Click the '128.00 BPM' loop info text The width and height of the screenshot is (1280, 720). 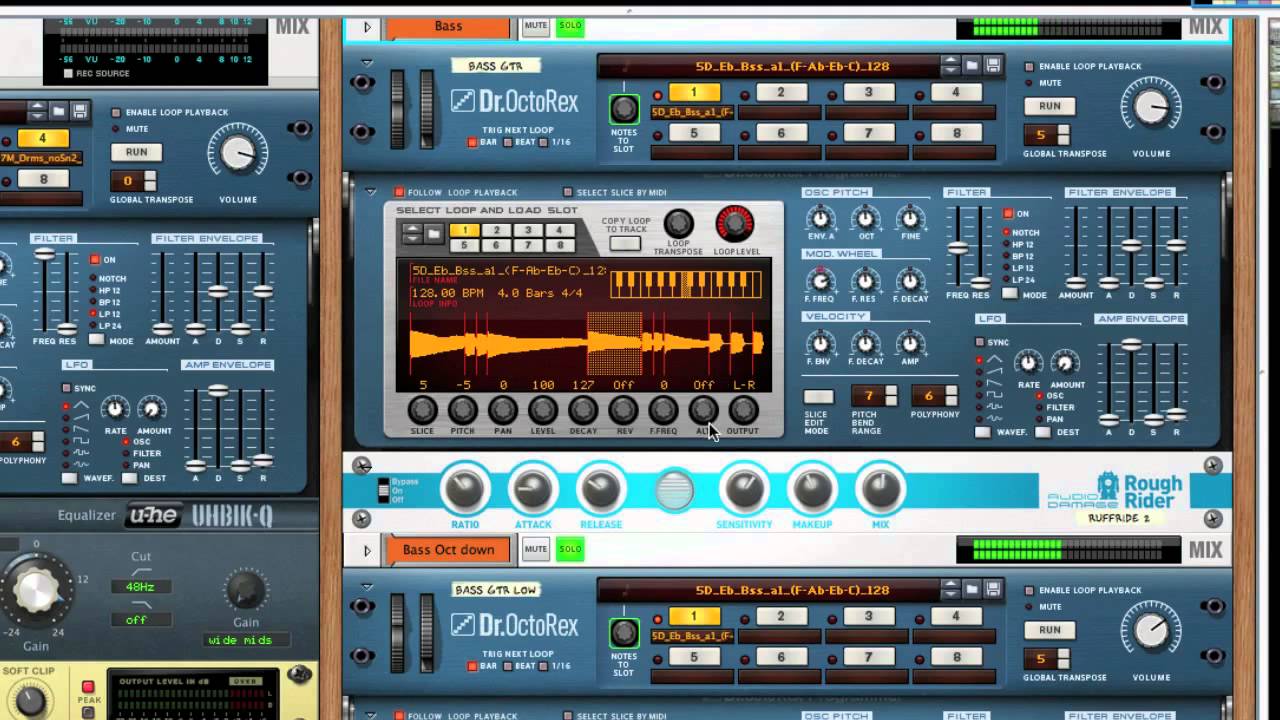point(450,293)
